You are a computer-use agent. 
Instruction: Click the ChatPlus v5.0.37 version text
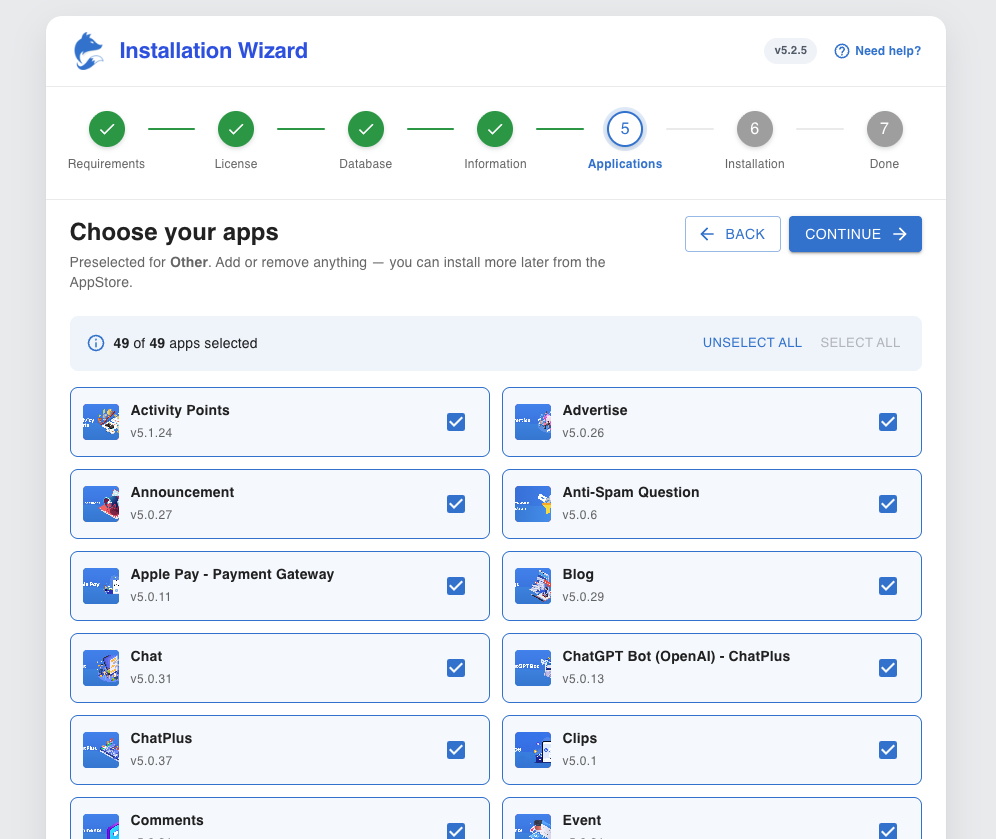[x=151, y=761]
